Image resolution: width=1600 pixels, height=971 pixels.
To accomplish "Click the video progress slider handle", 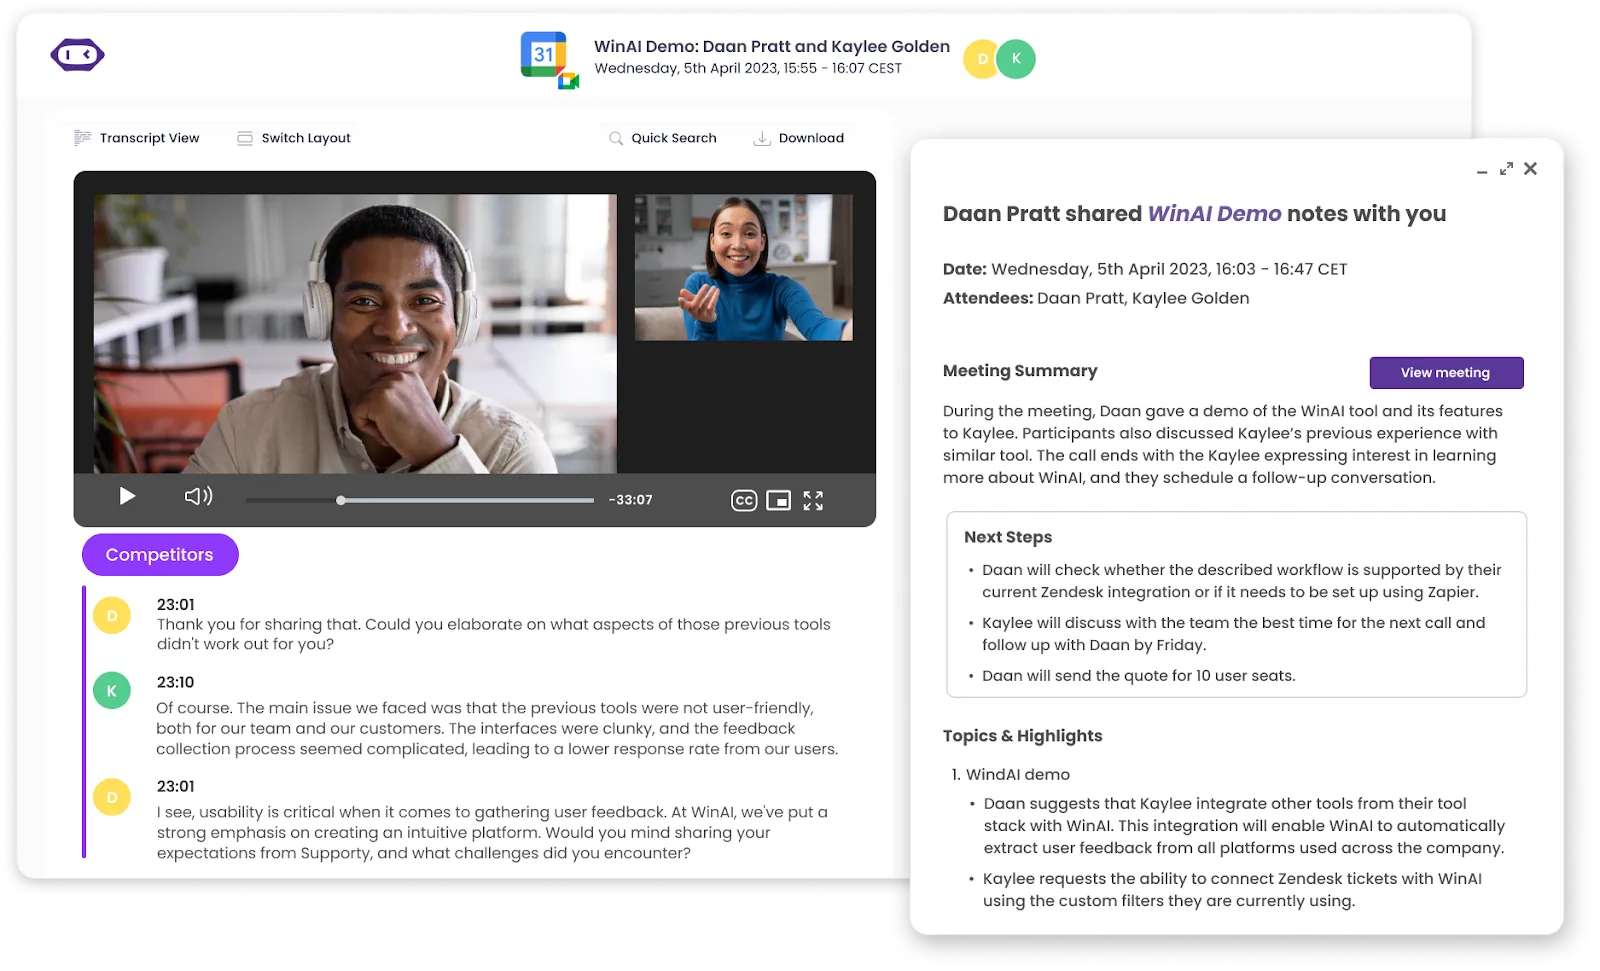I will click(x=341, y=500).
